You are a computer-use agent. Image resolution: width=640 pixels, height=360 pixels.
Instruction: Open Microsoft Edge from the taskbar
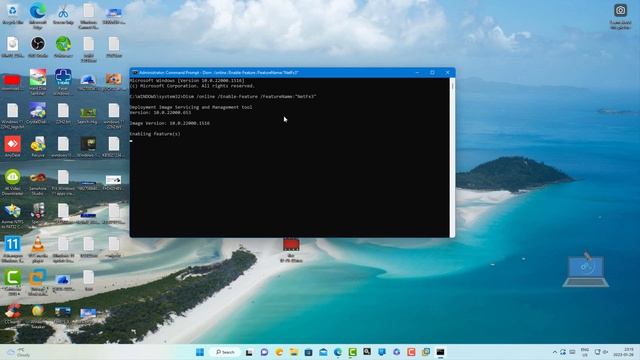click(338, 352)
